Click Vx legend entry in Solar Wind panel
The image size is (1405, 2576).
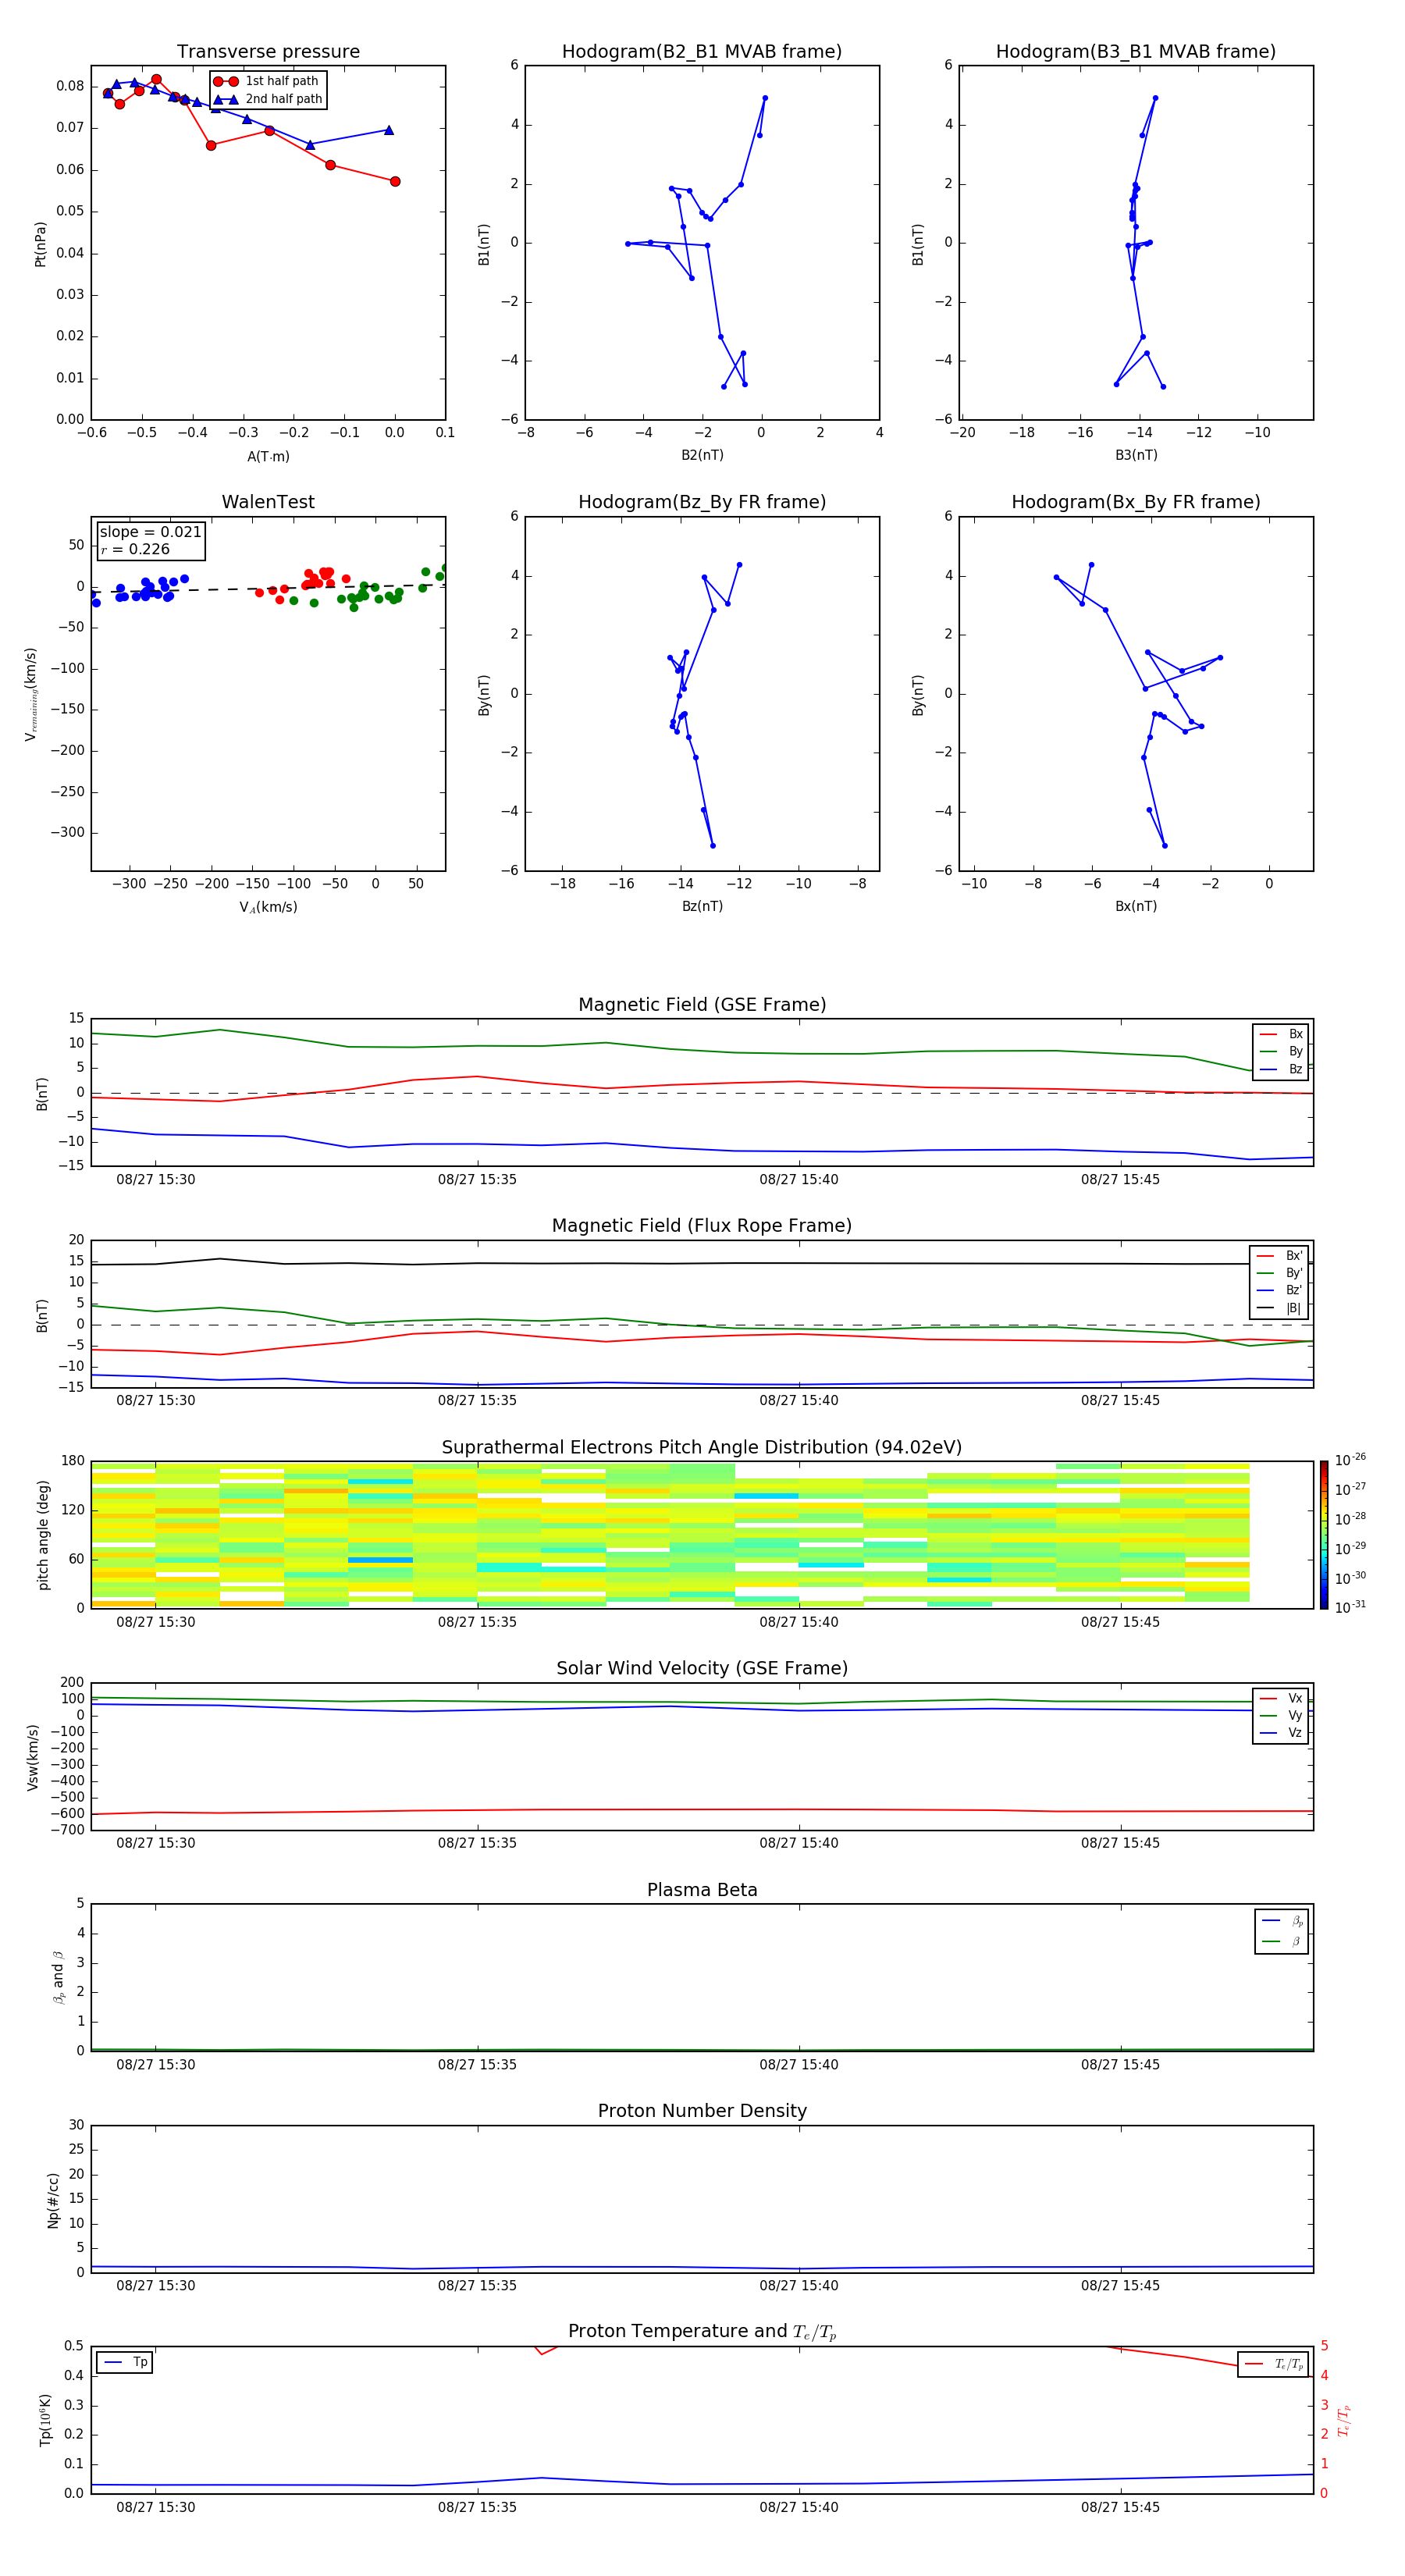coord(1282,1698)
